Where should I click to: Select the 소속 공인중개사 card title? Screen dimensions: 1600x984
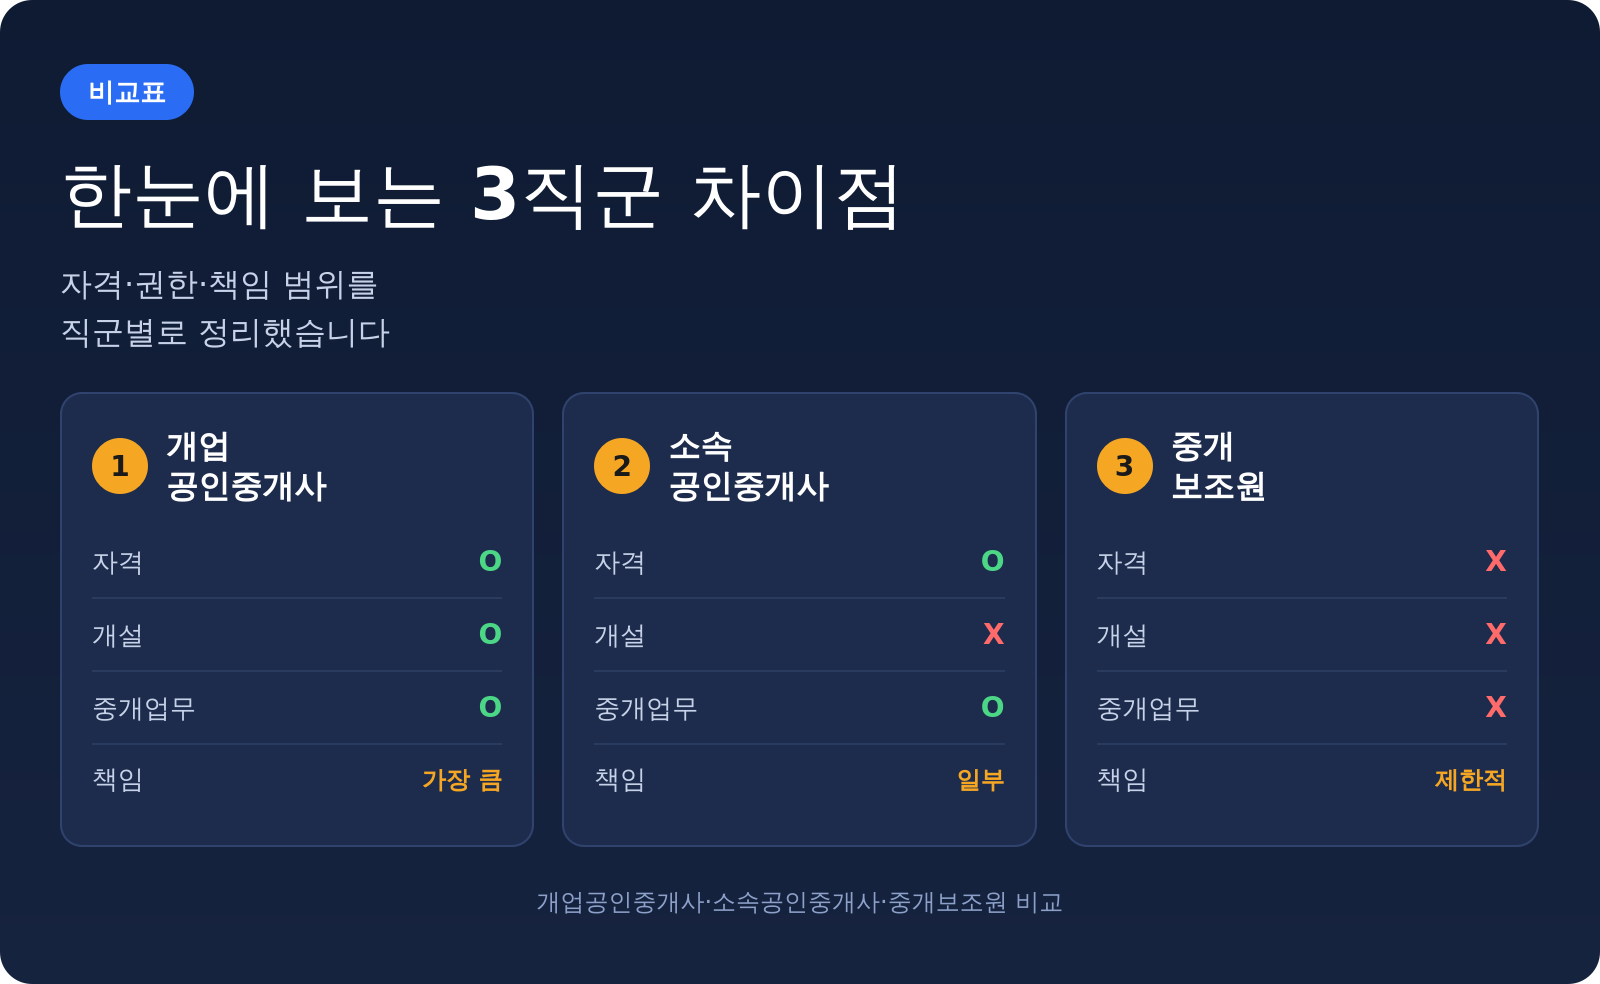coord(749,466)
